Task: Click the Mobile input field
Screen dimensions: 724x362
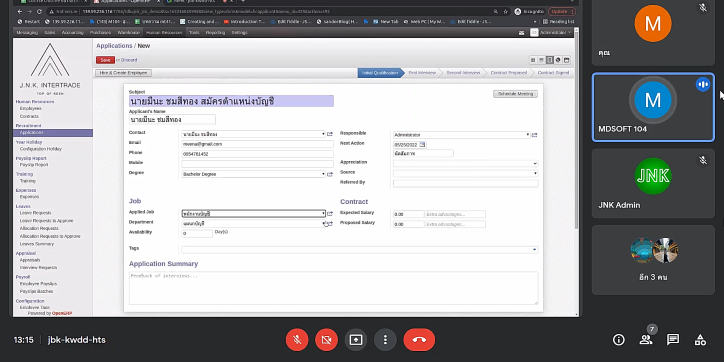Action: [x=257, y=164]
